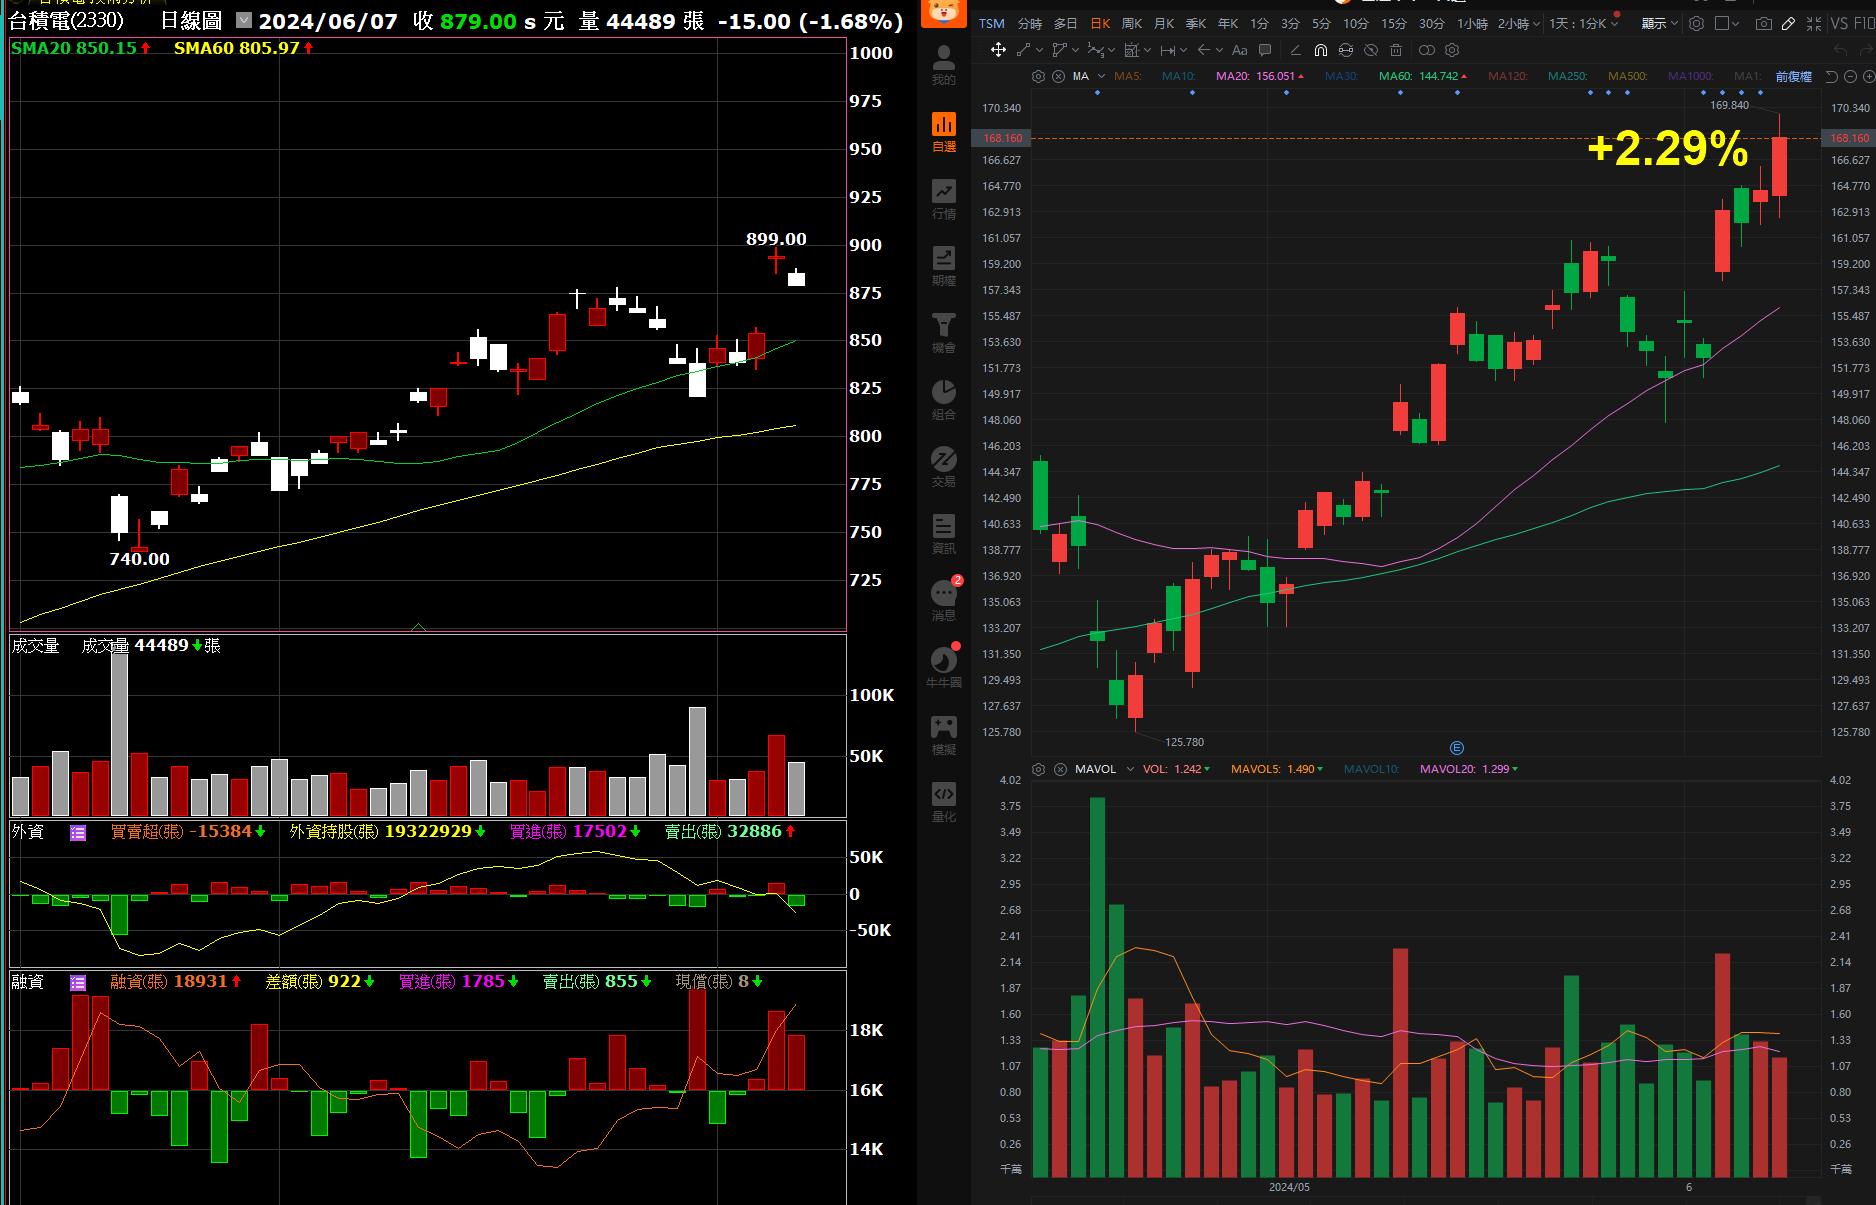Select the text Aa annotation tool
Image resolution: width=1876 pixels, height=1205 pixels.
pos(1240,50)
